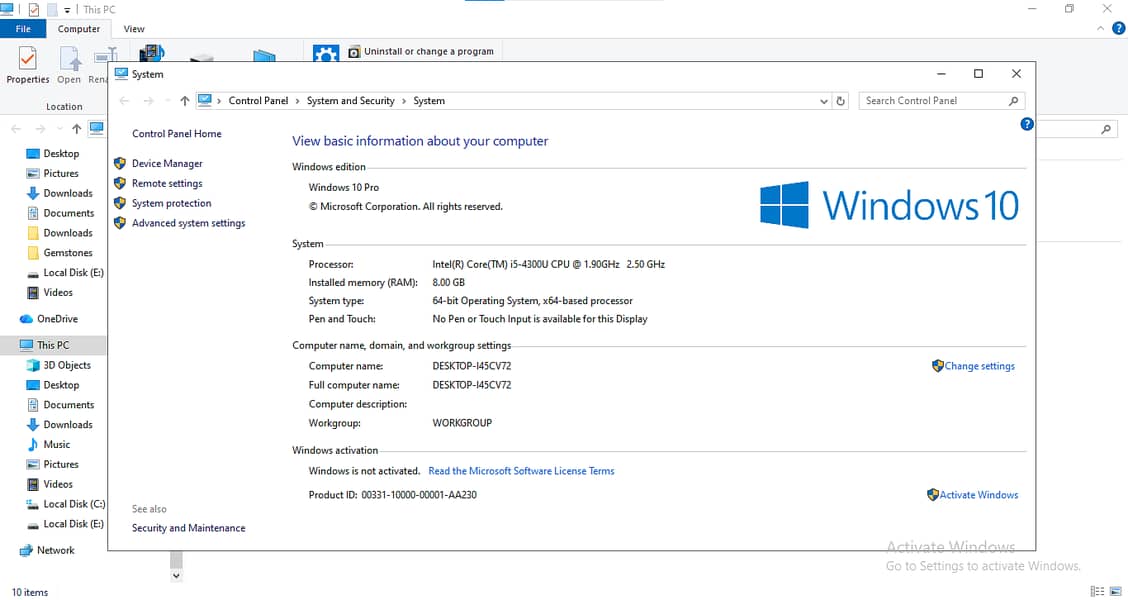Image resolution: width=1128 pixels, height=600 pixels.
Task: Select the 8.00 GB installed memory value
Action: tap(448, 283)
